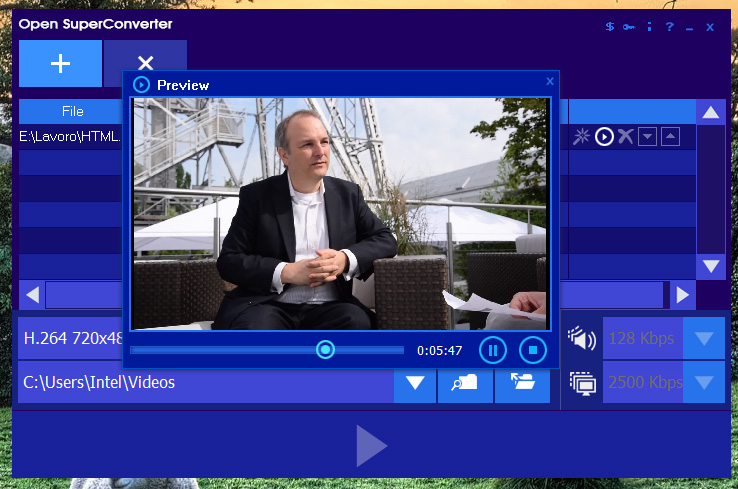Image resolution: width=738 pixels, height=489 pixels.
Task: Close the Preview window
Action: point(550,81)
